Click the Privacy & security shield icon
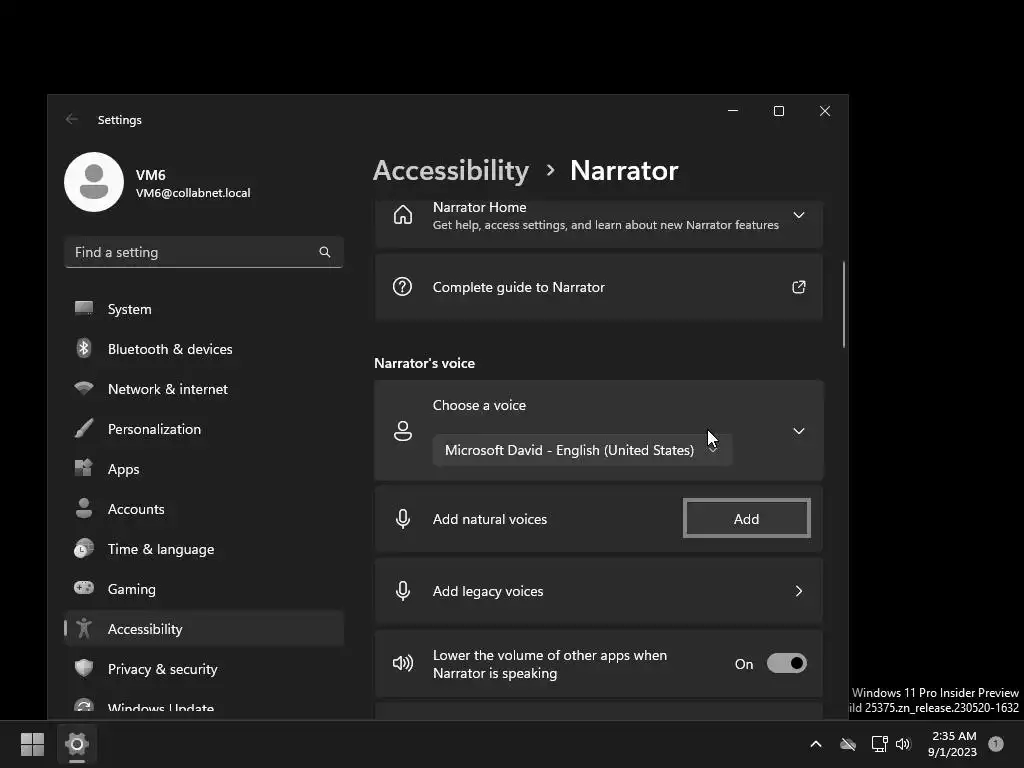1024x768 pixels. pos(84,668)
